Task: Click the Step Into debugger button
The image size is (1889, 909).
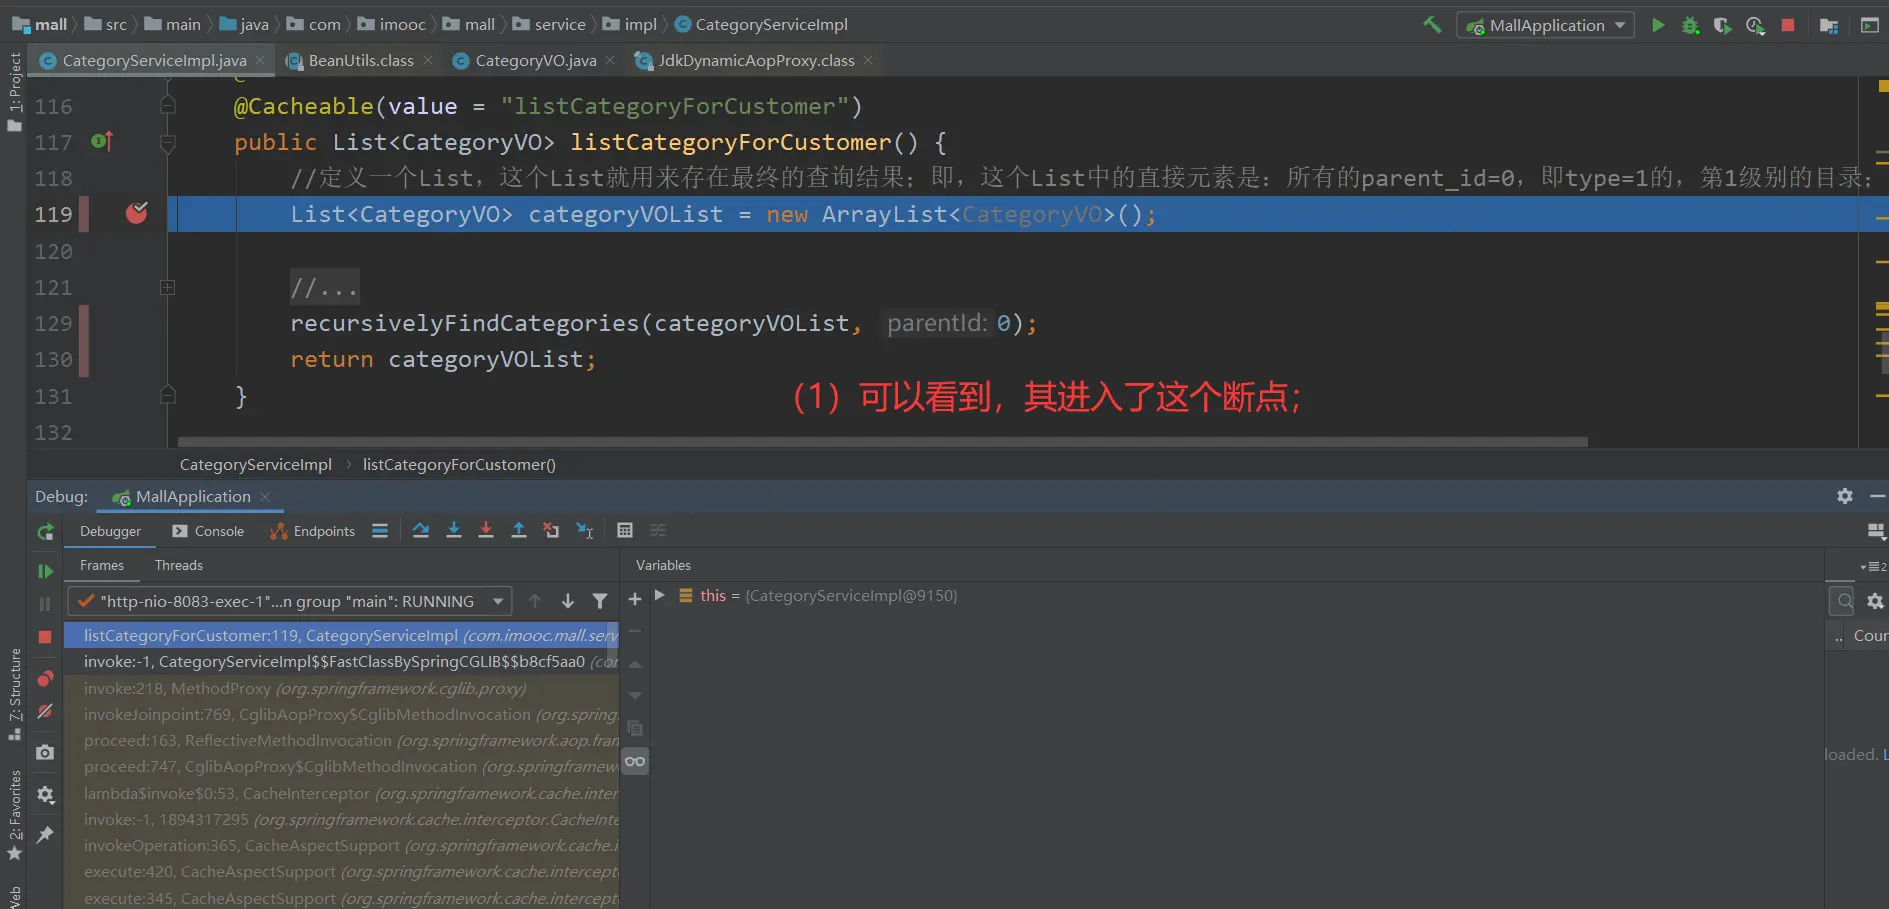Action: (454, 531)
